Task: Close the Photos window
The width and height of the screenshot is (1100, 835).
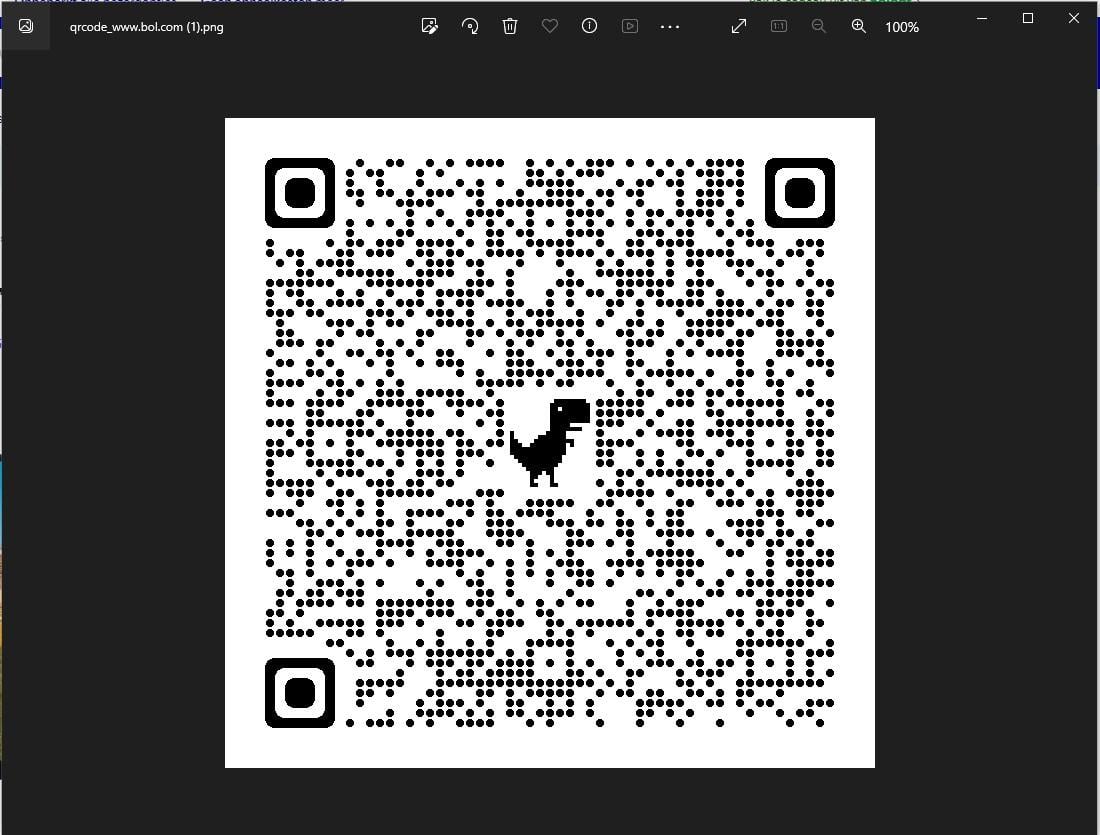Action: tap(1074, 18)
